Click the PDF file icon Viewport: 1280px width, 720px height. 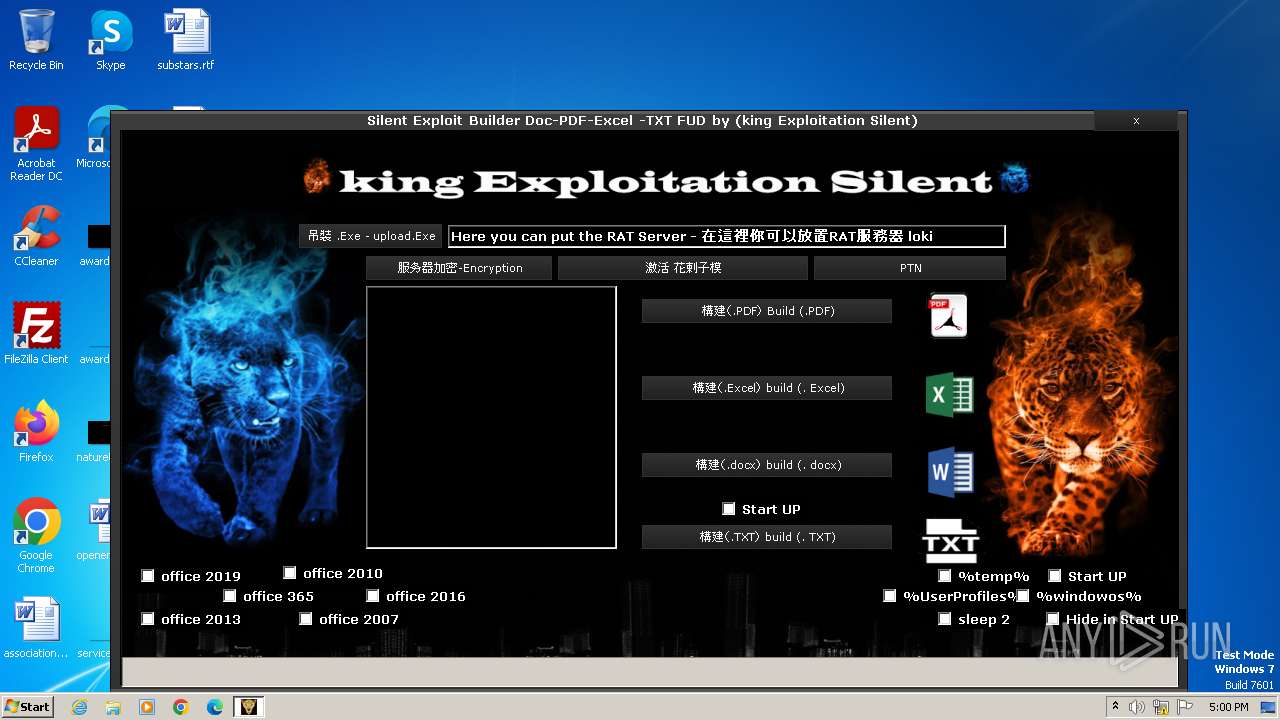948,315
